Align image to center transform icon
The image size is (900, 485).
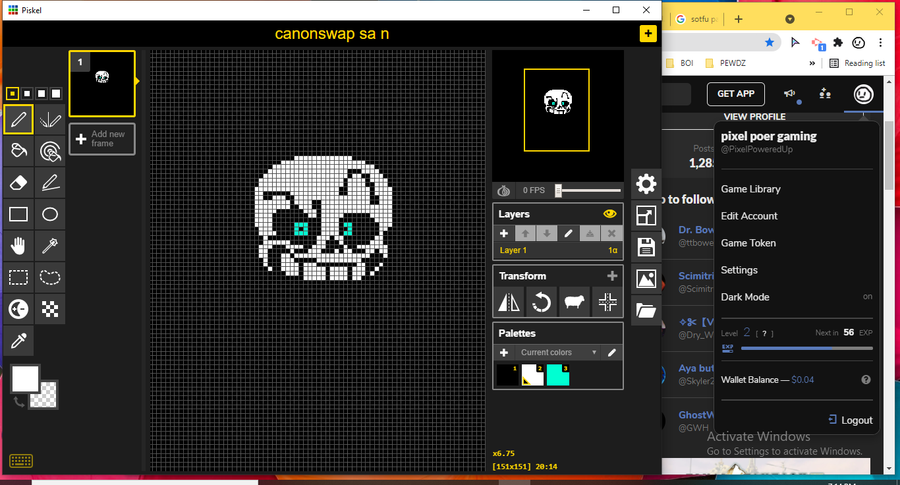click(607, 302)
